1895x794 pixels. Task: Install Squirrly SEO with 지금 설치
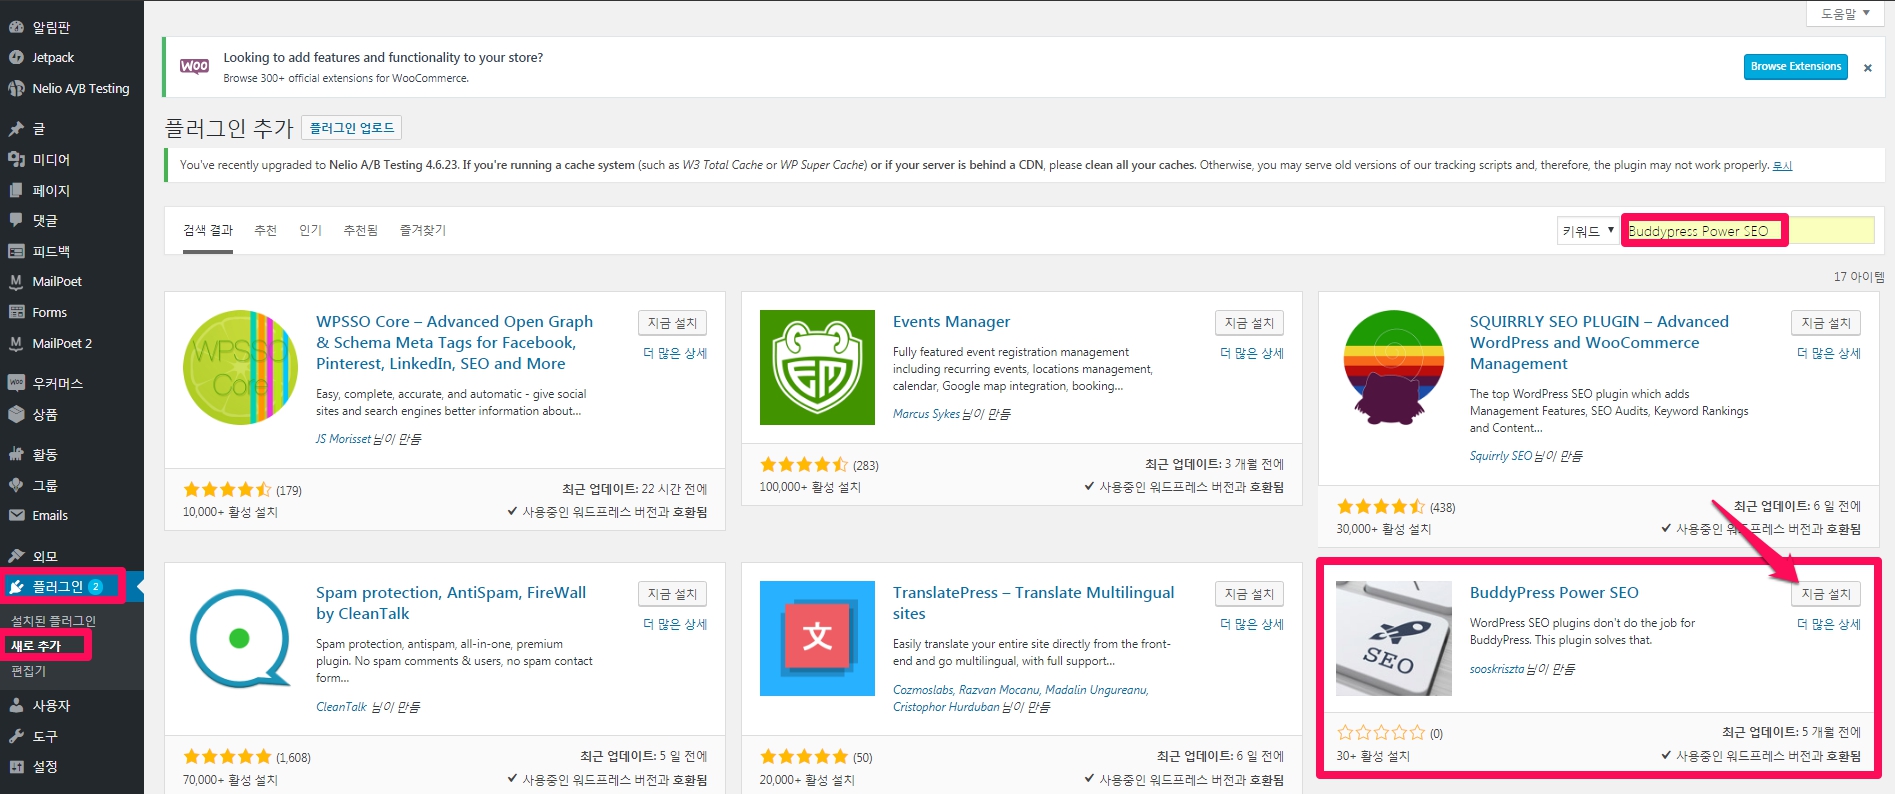[x=1826, y=323]
